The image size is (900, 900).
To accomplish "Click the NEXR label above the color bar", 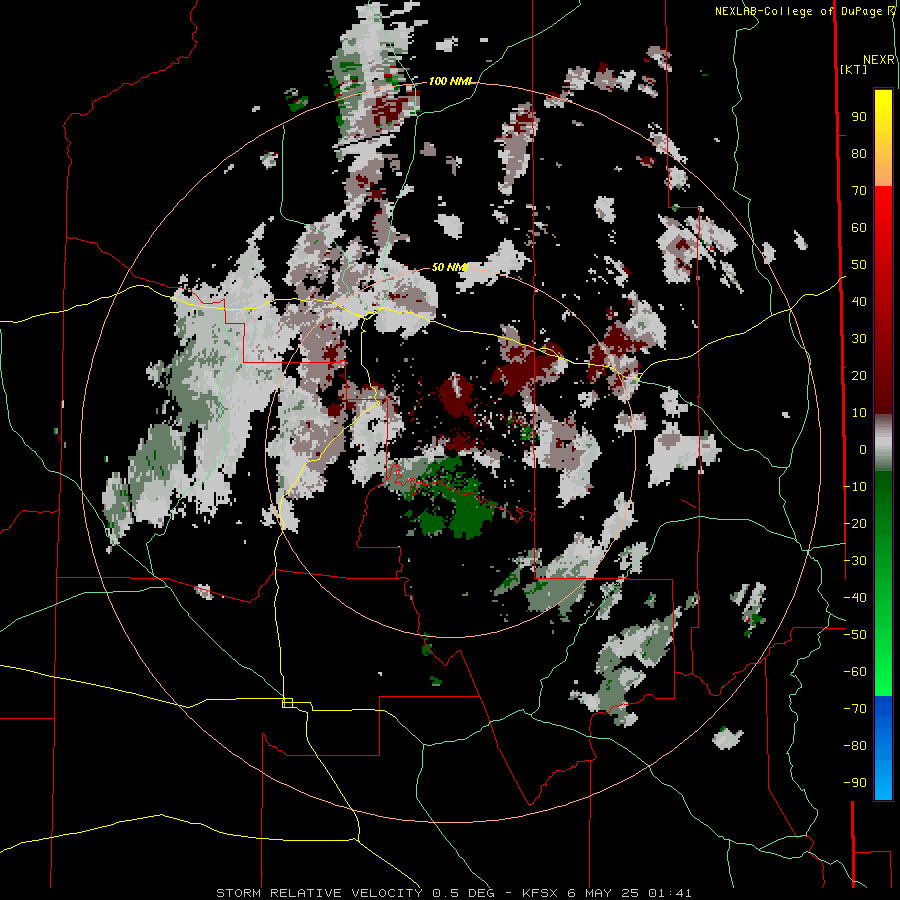I will [x=879, y=60].
